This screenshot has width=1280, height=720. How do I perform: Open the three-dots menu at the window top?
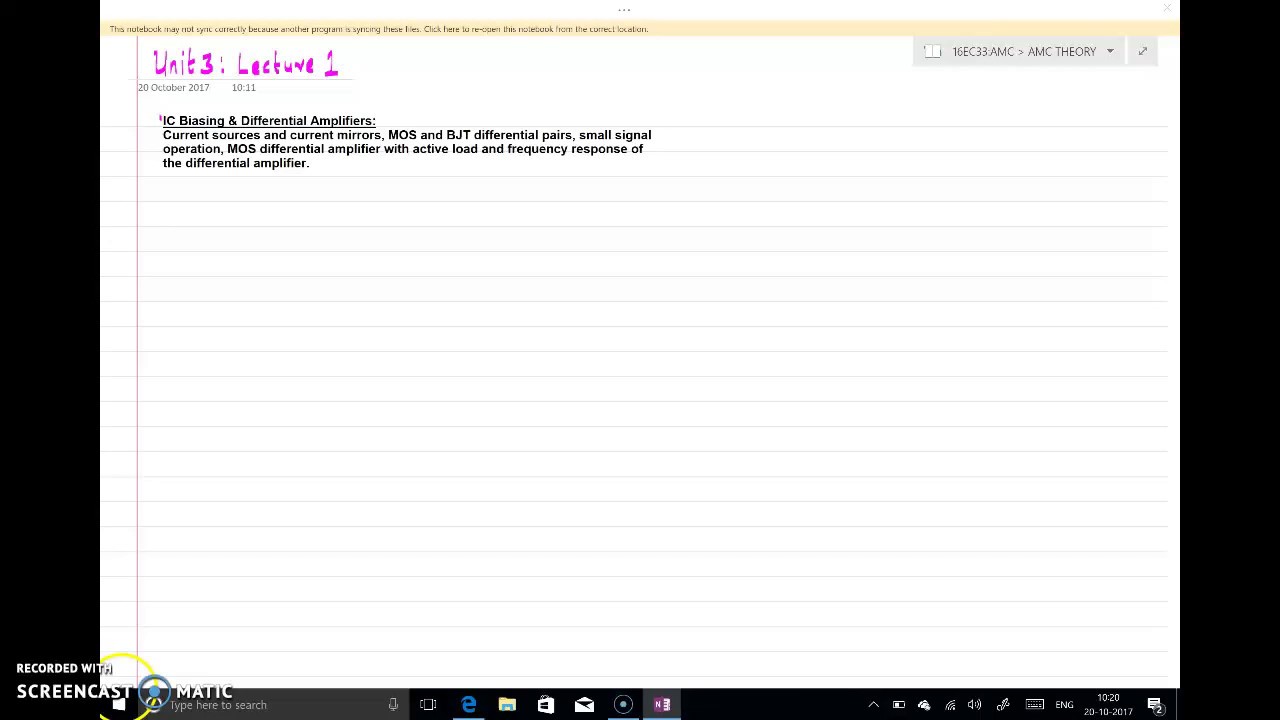[x=624, y=10]
